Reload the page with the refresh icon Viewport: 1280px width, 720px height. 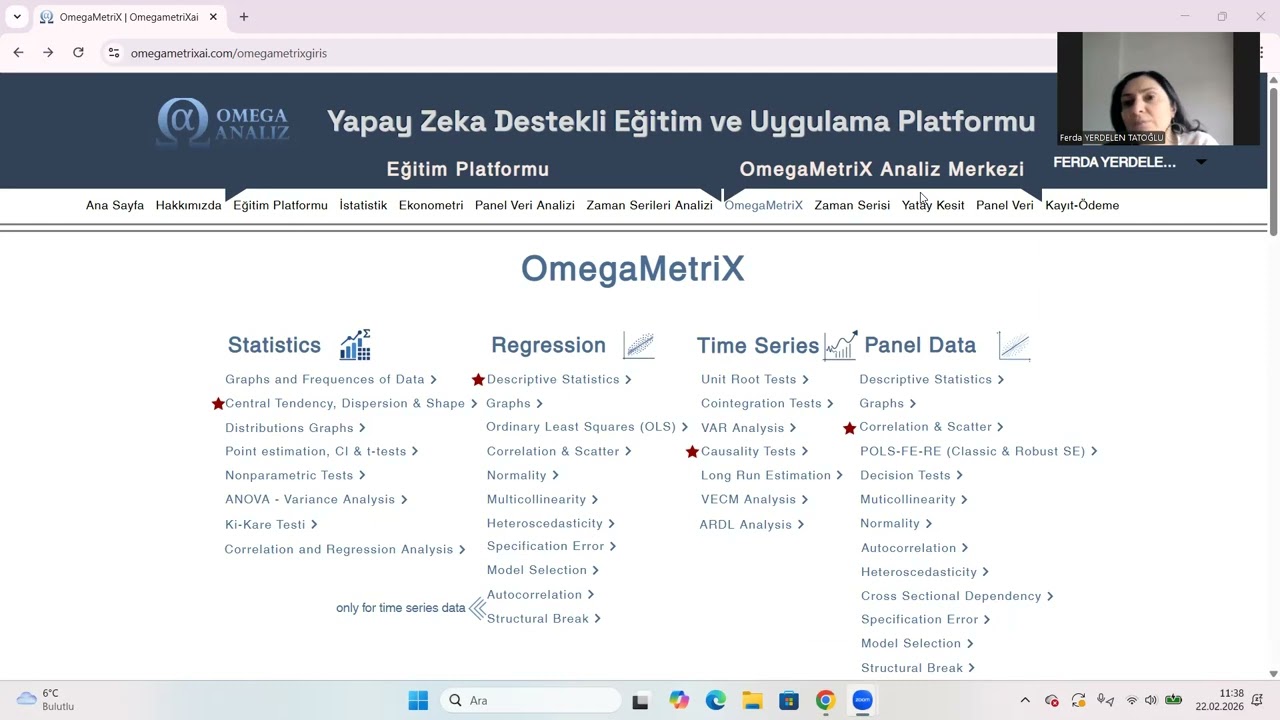point(78,53)
